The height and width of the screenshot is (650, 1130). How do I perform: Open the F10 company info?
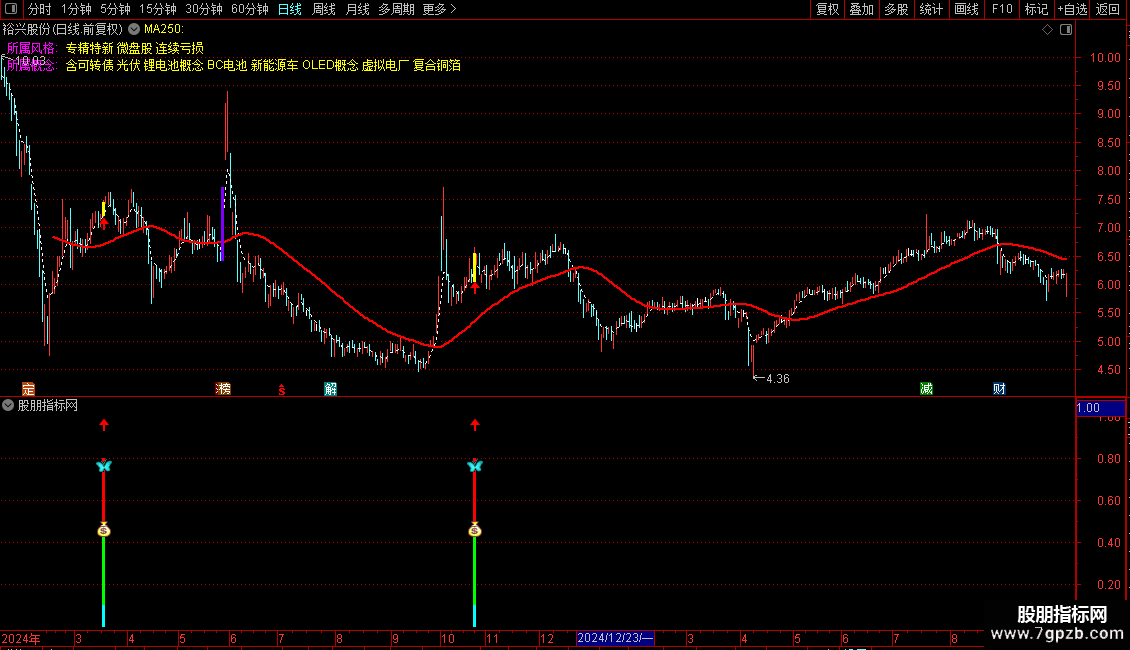tap(1002, 9)
